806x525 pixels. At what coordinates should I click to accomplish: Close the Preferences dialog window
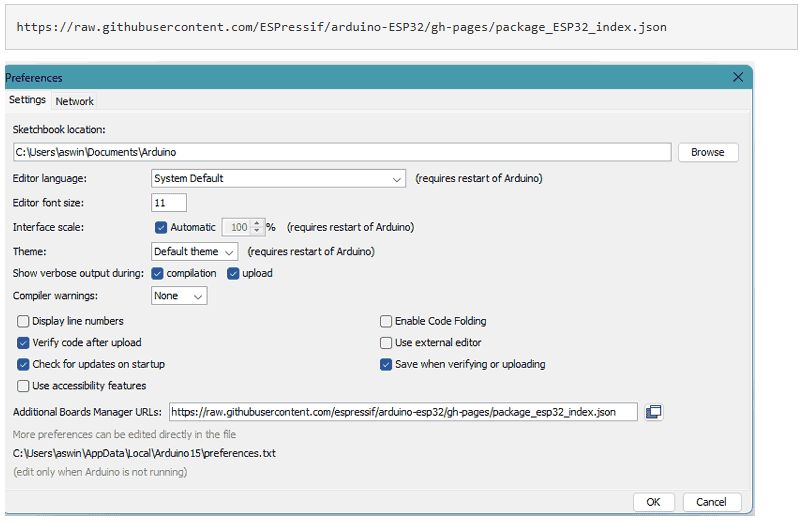point(738,77)
